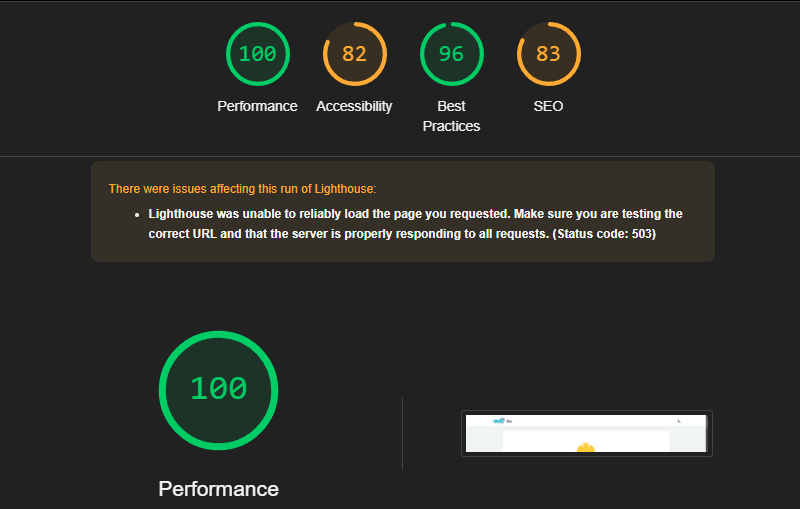The image size is (800, 509).
Task: Click the 'Status code: 503' text in the warning
Action: [604, 234]
